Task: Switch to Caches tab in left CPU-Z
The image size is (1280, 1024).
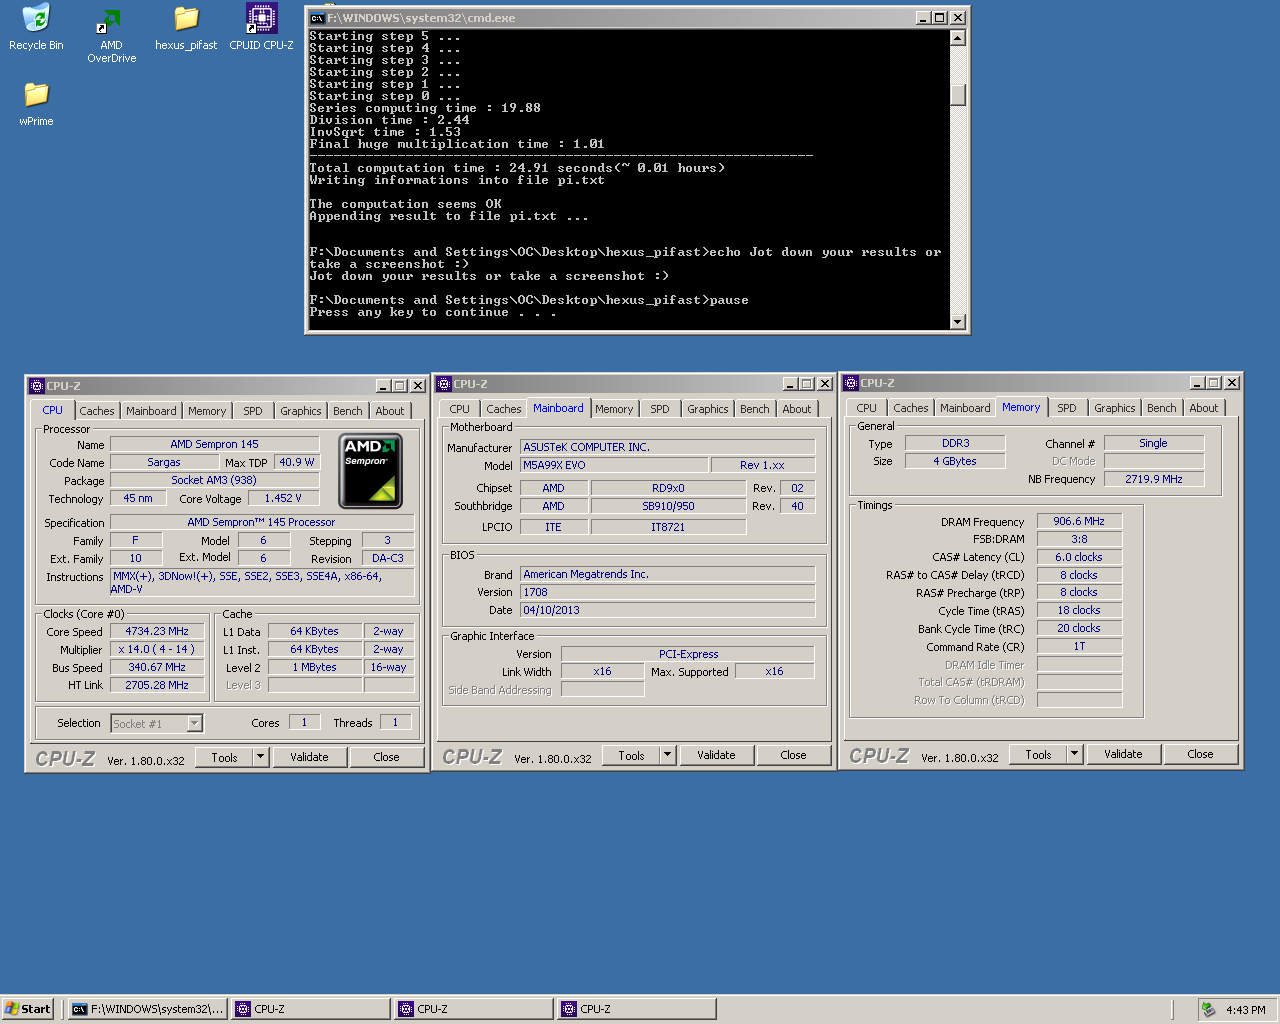Action: tap(97, 411)
